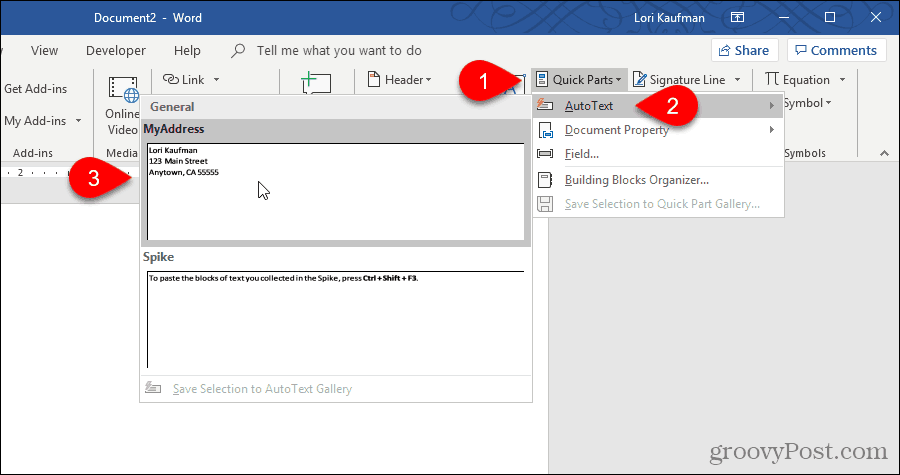Screen dimensions: 900x475
Task: Open the My Add-ins dropdown
Action: pyautogui.click(x=43, y=121)
